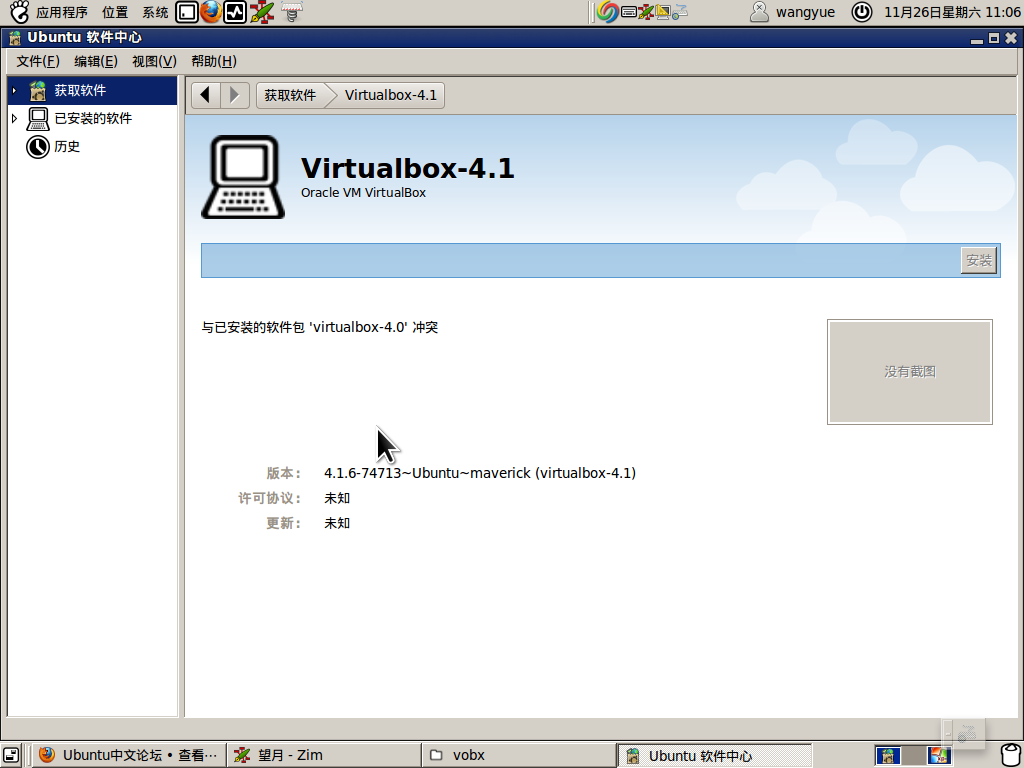Click the 安装 button

point(978,261)
